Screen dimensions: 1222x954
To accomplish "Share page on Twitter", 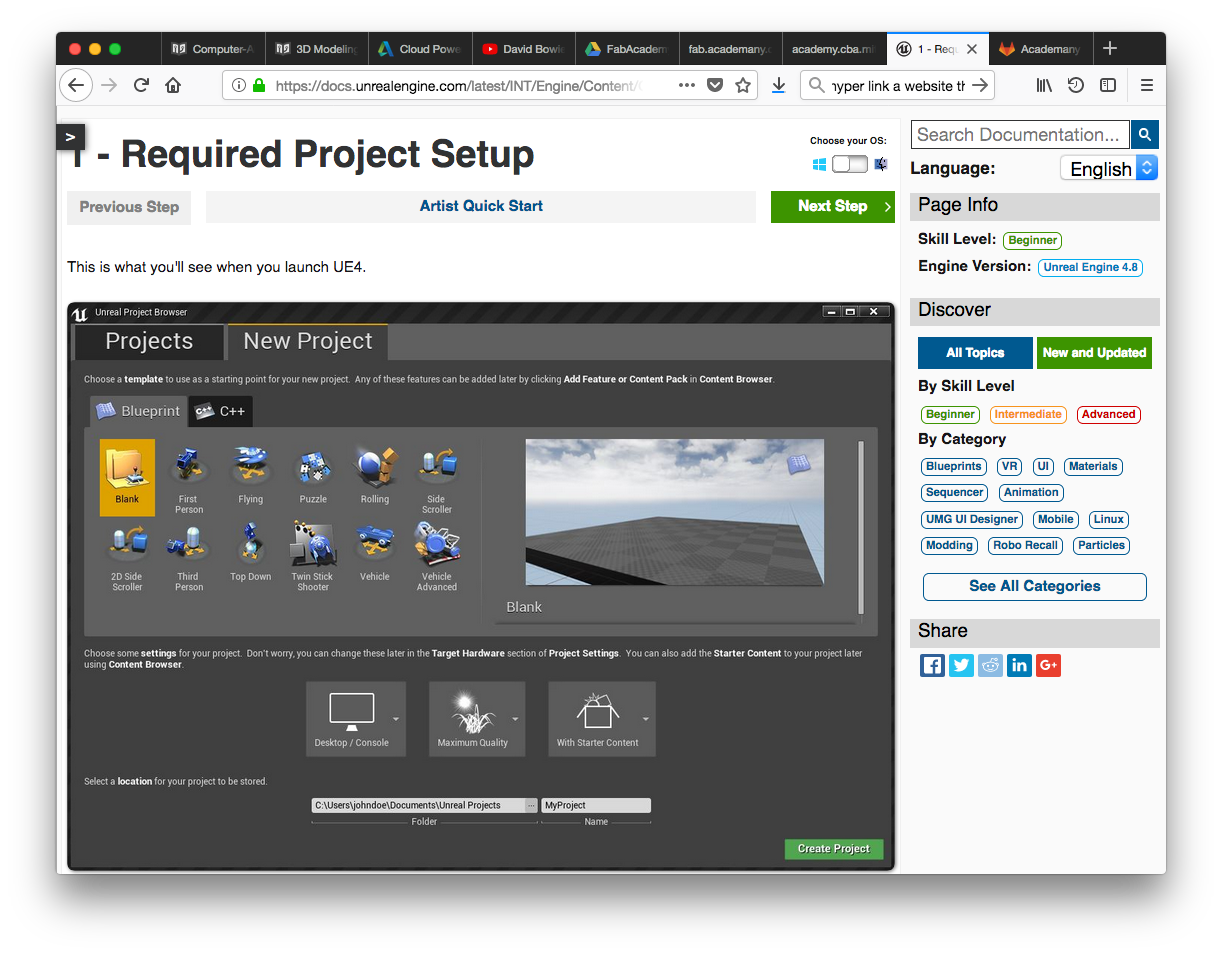I will point(961,665).
